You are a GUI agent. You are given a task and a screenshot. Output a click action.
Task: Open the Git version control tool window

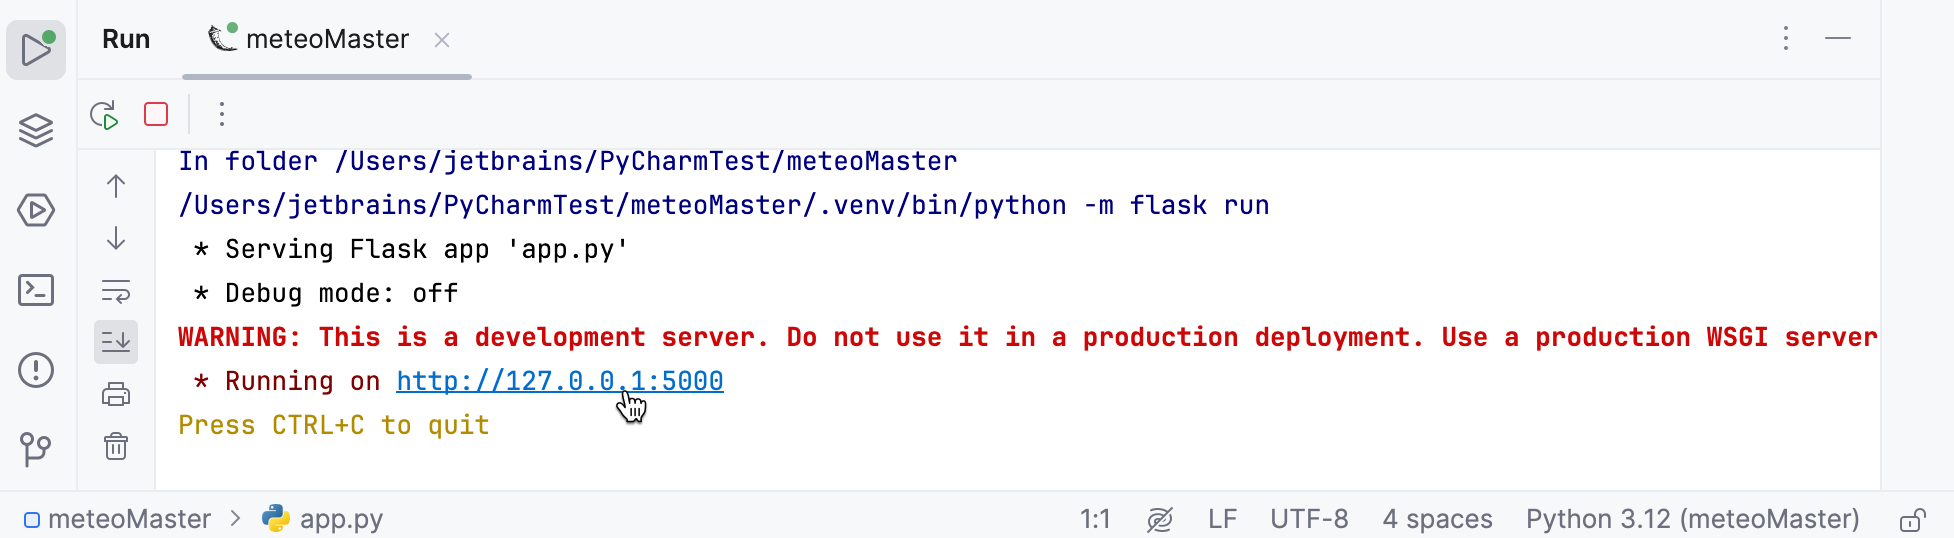coord(36,449)
